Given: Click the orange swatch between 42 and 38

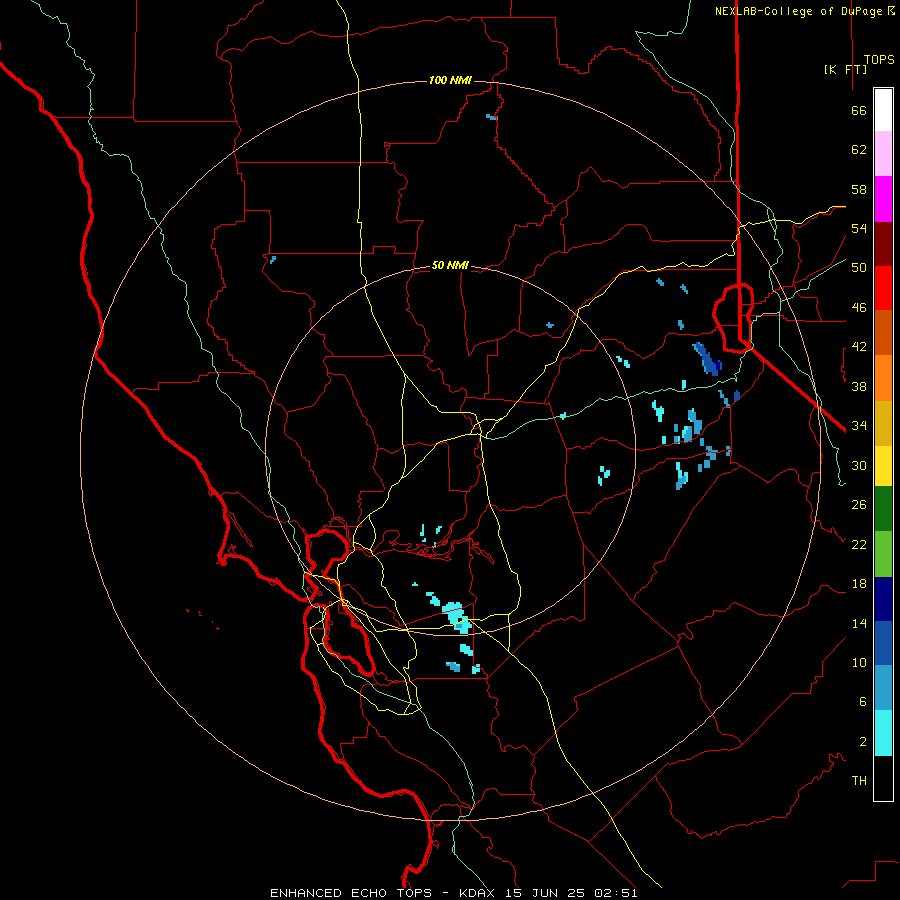Looking at the screenshot, I should (883, 378).
